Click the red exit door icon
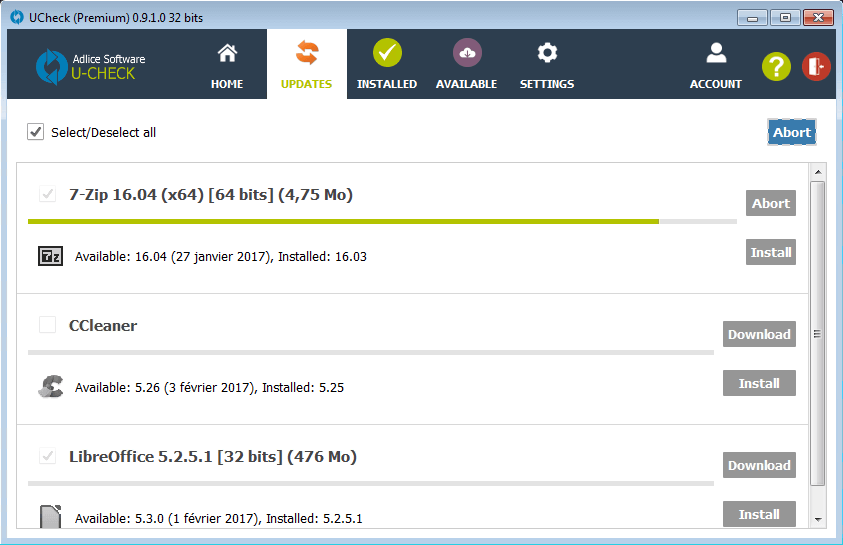This screenshot has width=843, height=545. [x=816, y=66]
